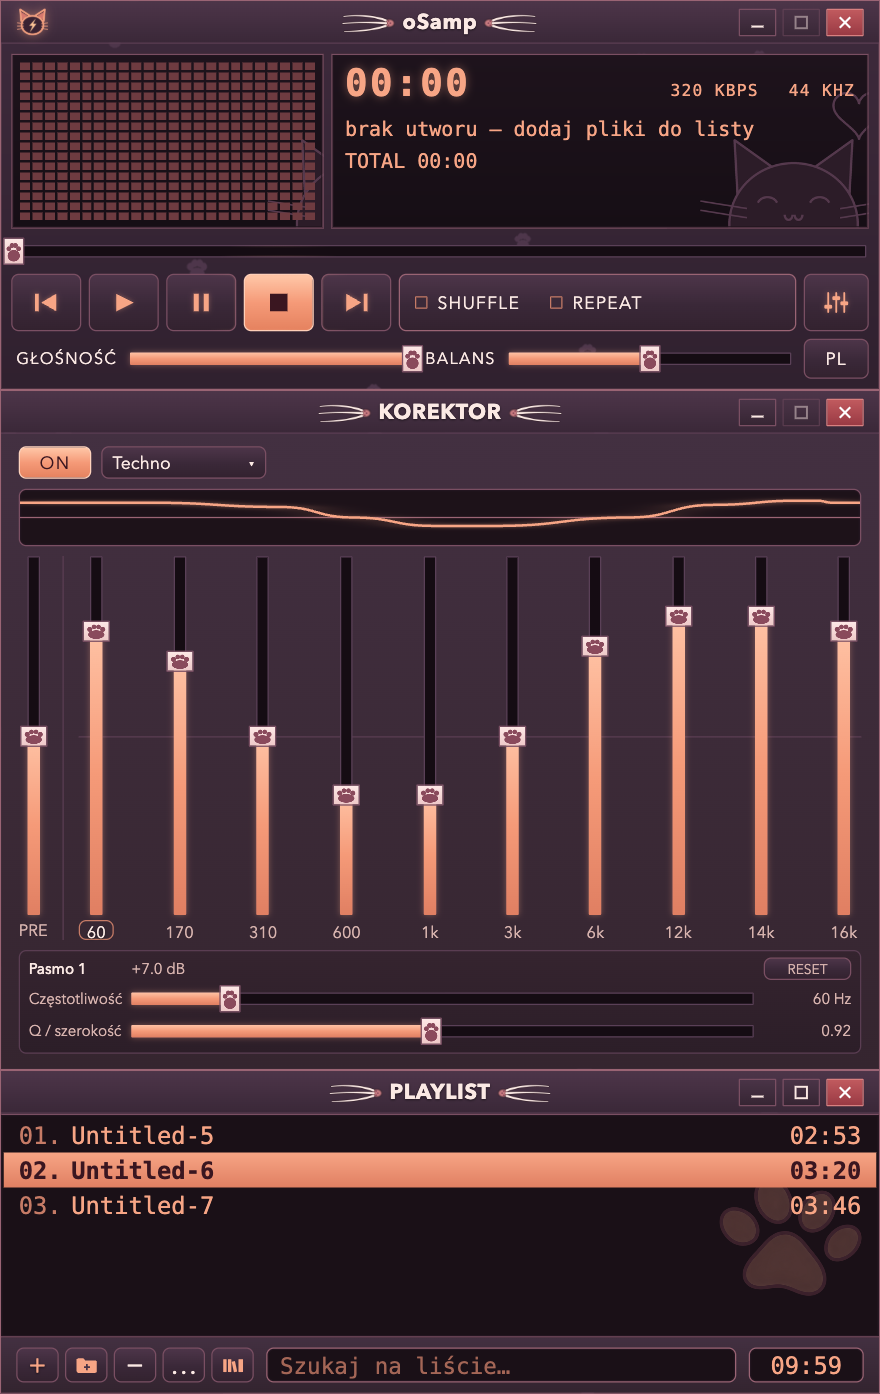Click the oSamp cat logo icon
The height and width of the screenshot is (1394, 880).
tap(33, 22)
